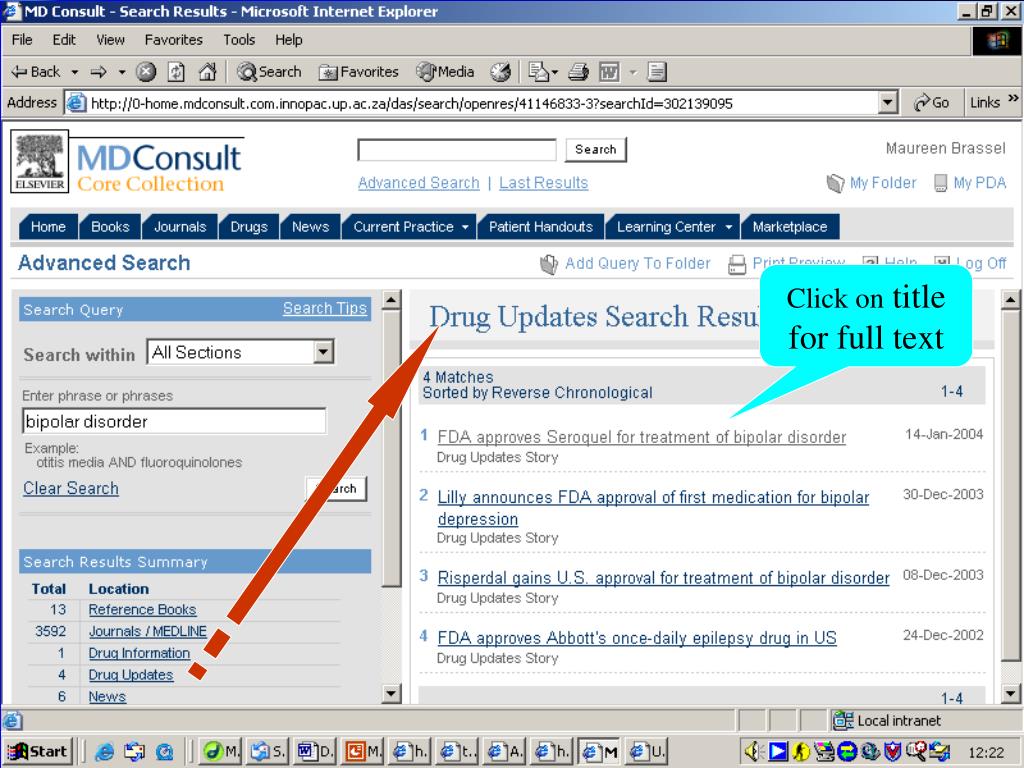Go to the Journals tab
The height and width of the screenshot is (768, 1024).
click(180, 227)
